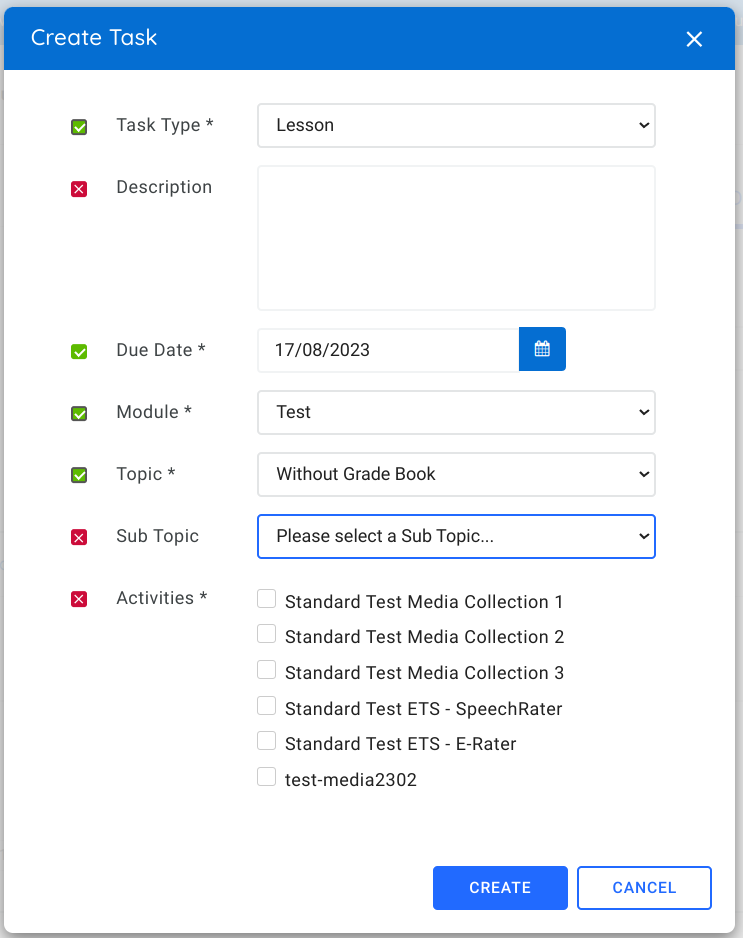Viewport: 743px width, 938px height.
Task: Select a Sub Topic from the dropdown
Action: [x=456, y=536]
